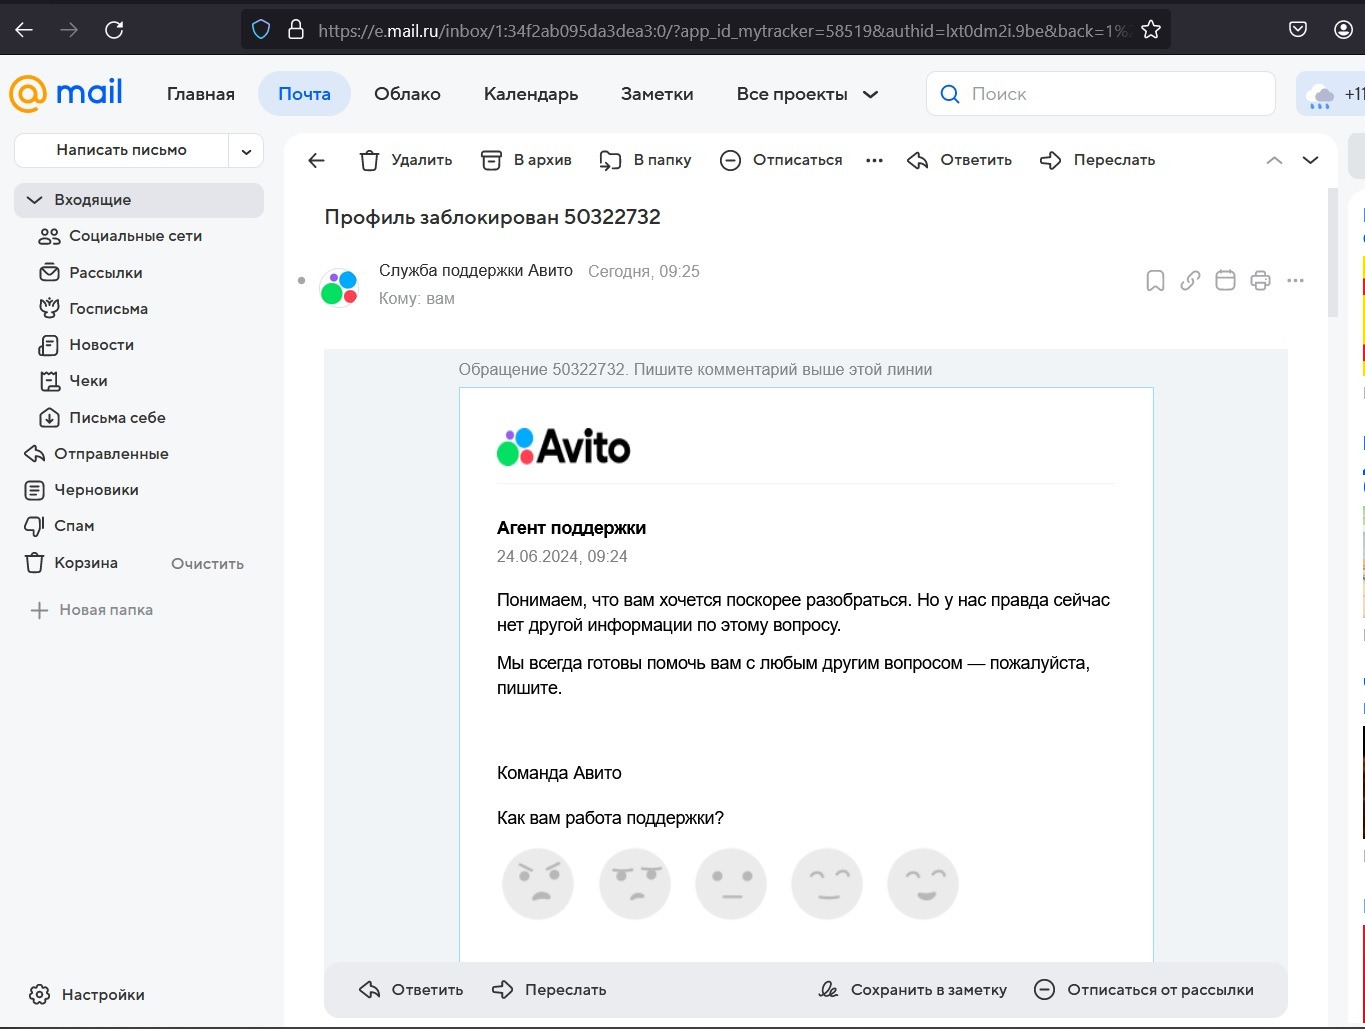
Task: Click the Поиск search field
Action: coord(1101,94)
